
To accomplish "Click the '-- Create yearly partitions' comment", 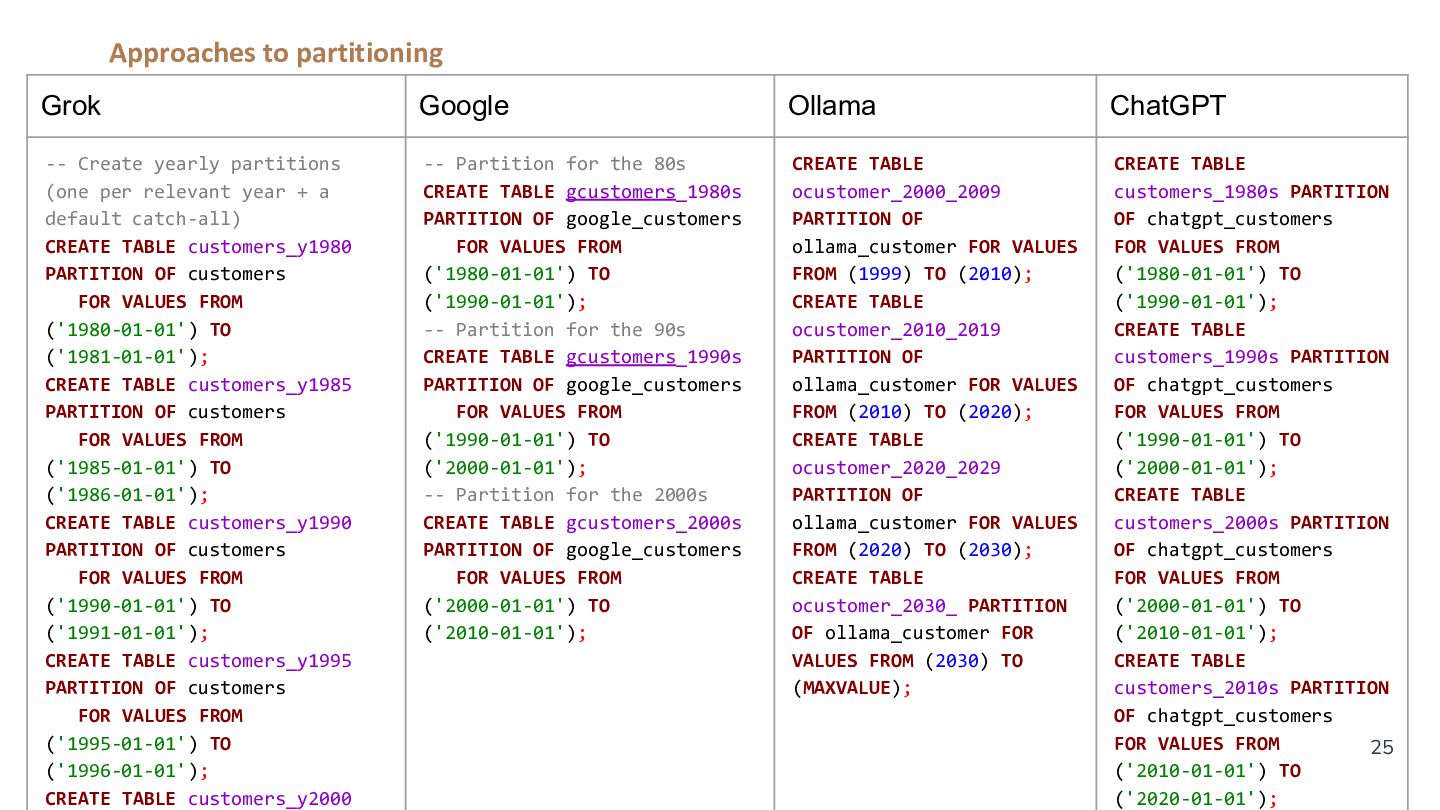I will pos(193,164).
